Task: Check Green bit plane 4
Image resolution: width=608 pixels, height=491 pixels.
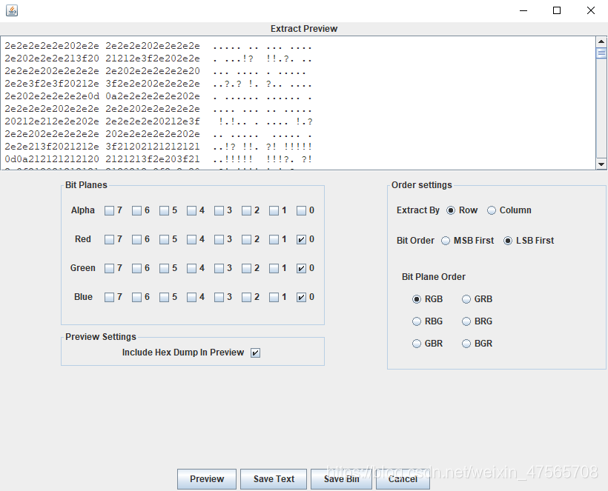Action: [x=192, y=268]
